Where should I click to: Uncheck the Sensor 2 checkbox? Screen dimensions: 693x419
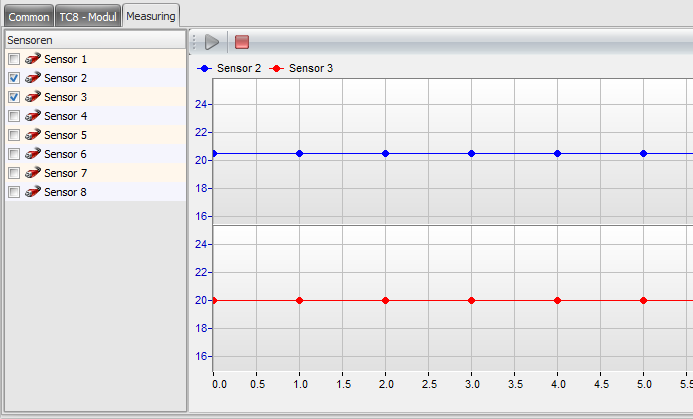tap(14, 78)
